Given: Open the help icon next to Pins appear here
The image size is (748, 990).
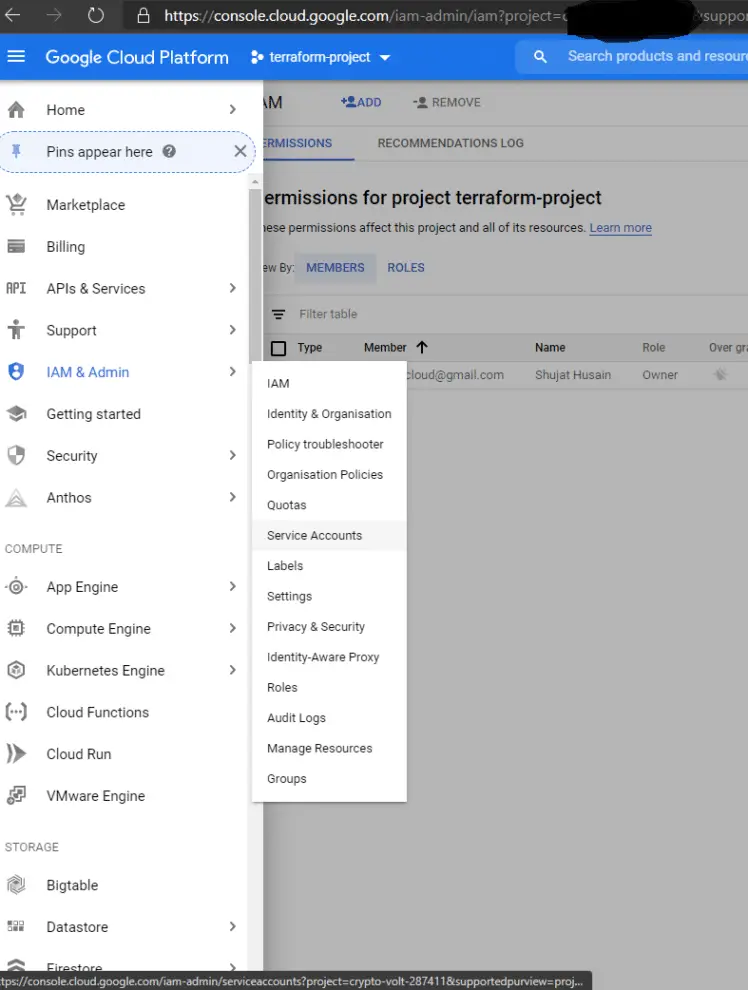Looking at the screenshot, I should [x=169, y=152].
